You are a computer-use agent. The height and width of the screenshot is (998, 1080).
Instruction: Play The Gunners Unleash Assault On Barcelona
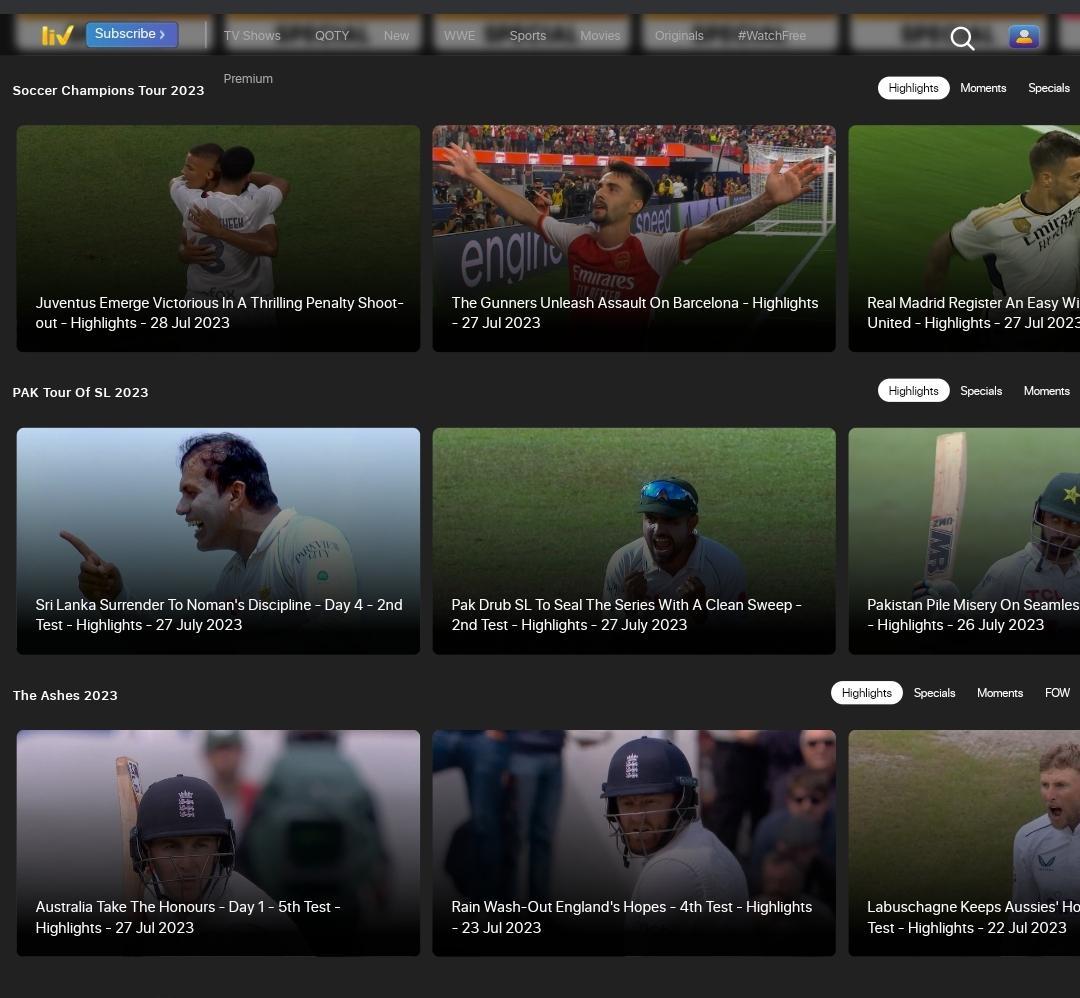[634, 238]
